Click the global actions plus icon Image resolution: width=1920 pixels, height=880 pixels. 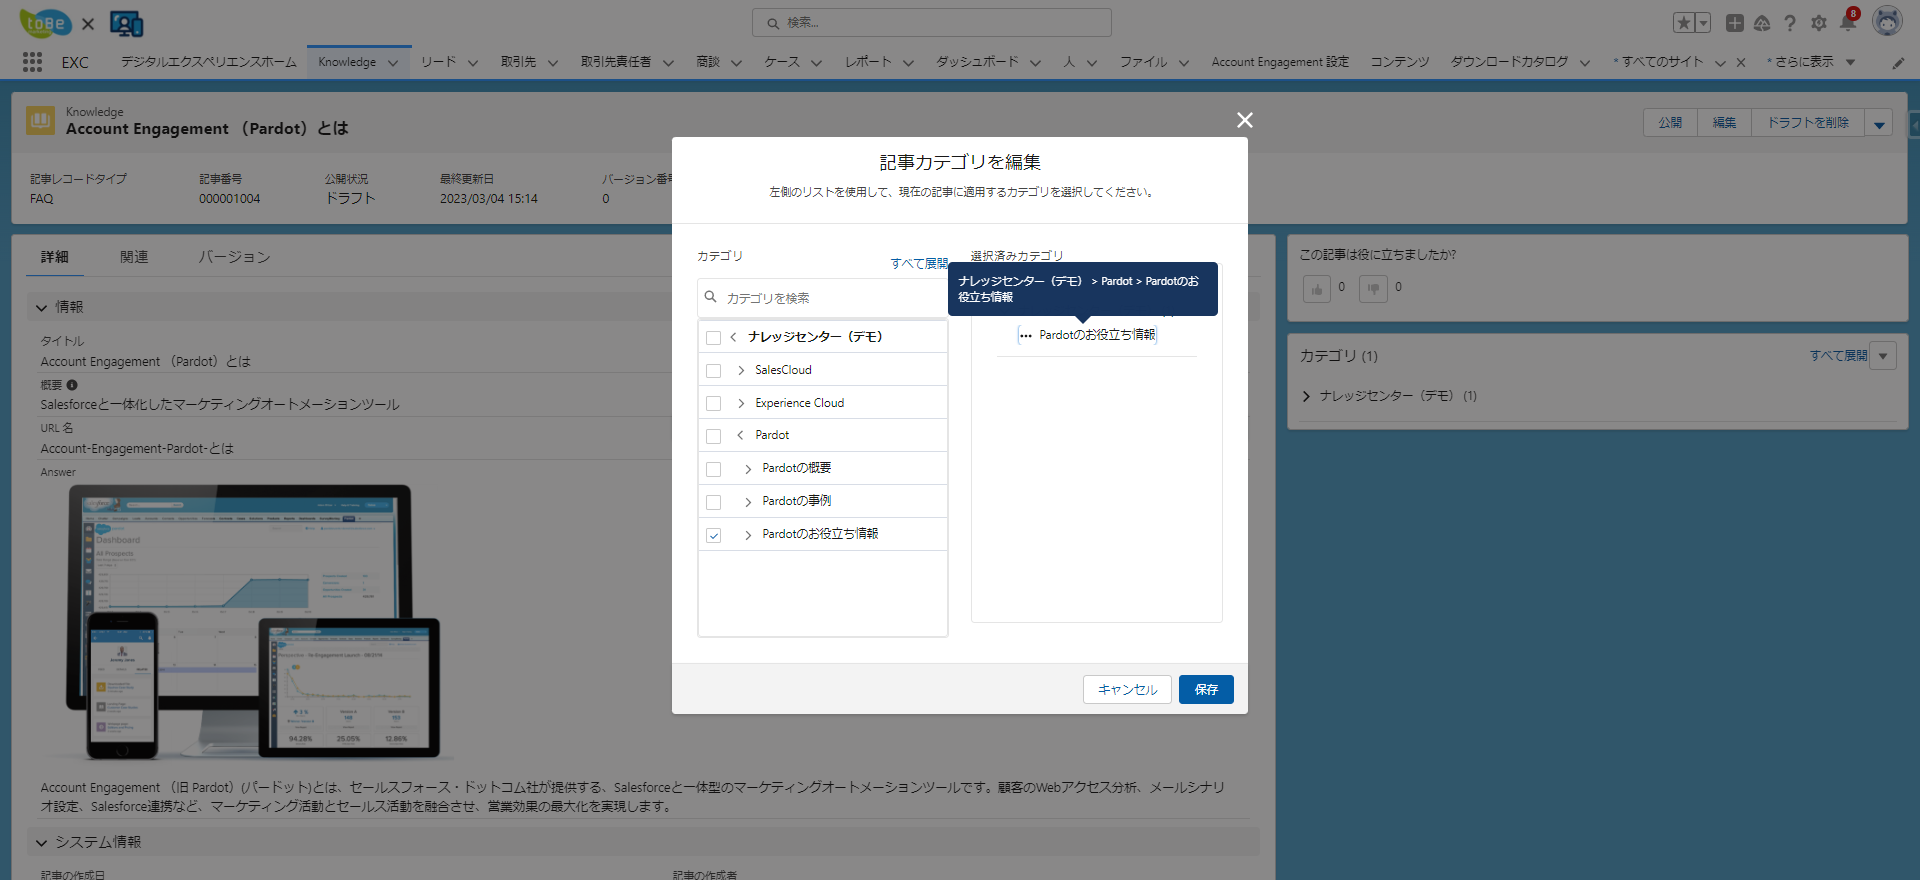[x=1735, y=23]
